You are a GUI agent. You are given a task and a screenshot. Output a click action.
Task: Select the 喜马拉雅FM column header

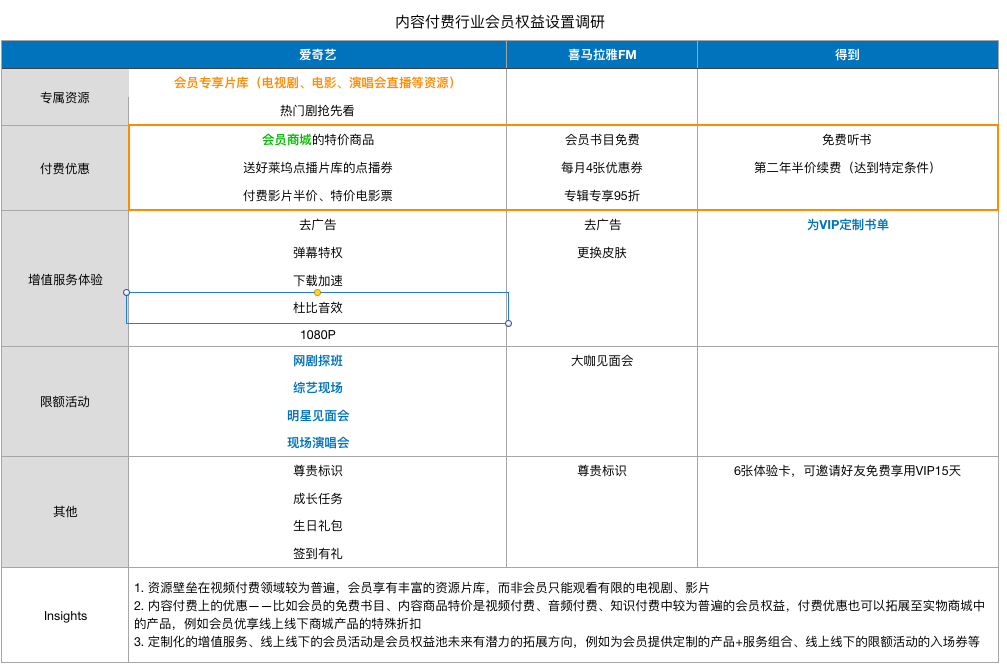tap(601, 55)
